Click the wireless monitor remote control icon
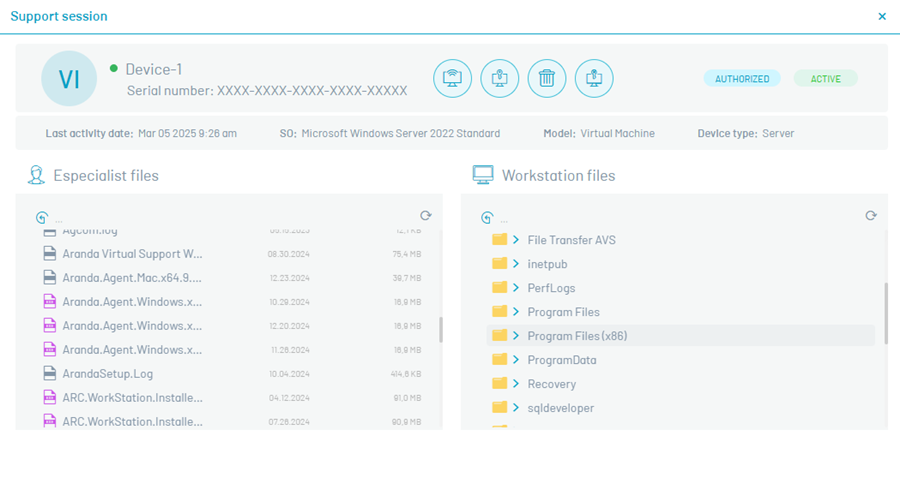Image resolution: width=900 pixels, height=477 pixels. tap(452, 78)
